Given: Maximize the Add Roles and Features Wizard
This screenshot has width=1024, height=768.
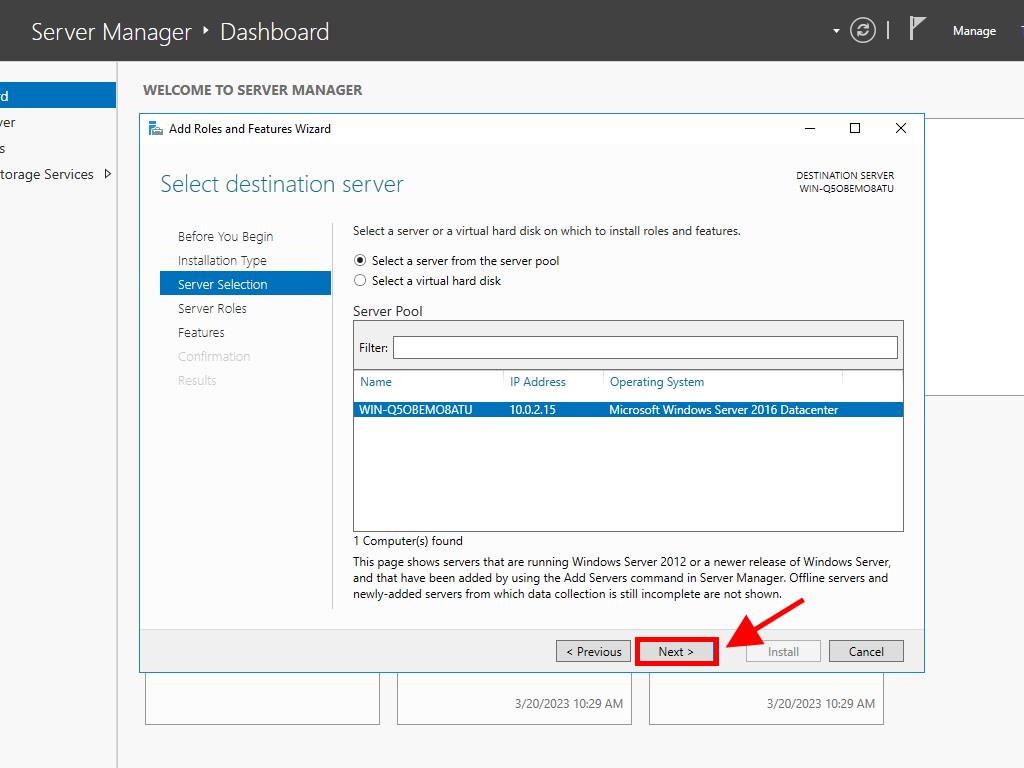Looking at the screenshot, I should point(855,128).
